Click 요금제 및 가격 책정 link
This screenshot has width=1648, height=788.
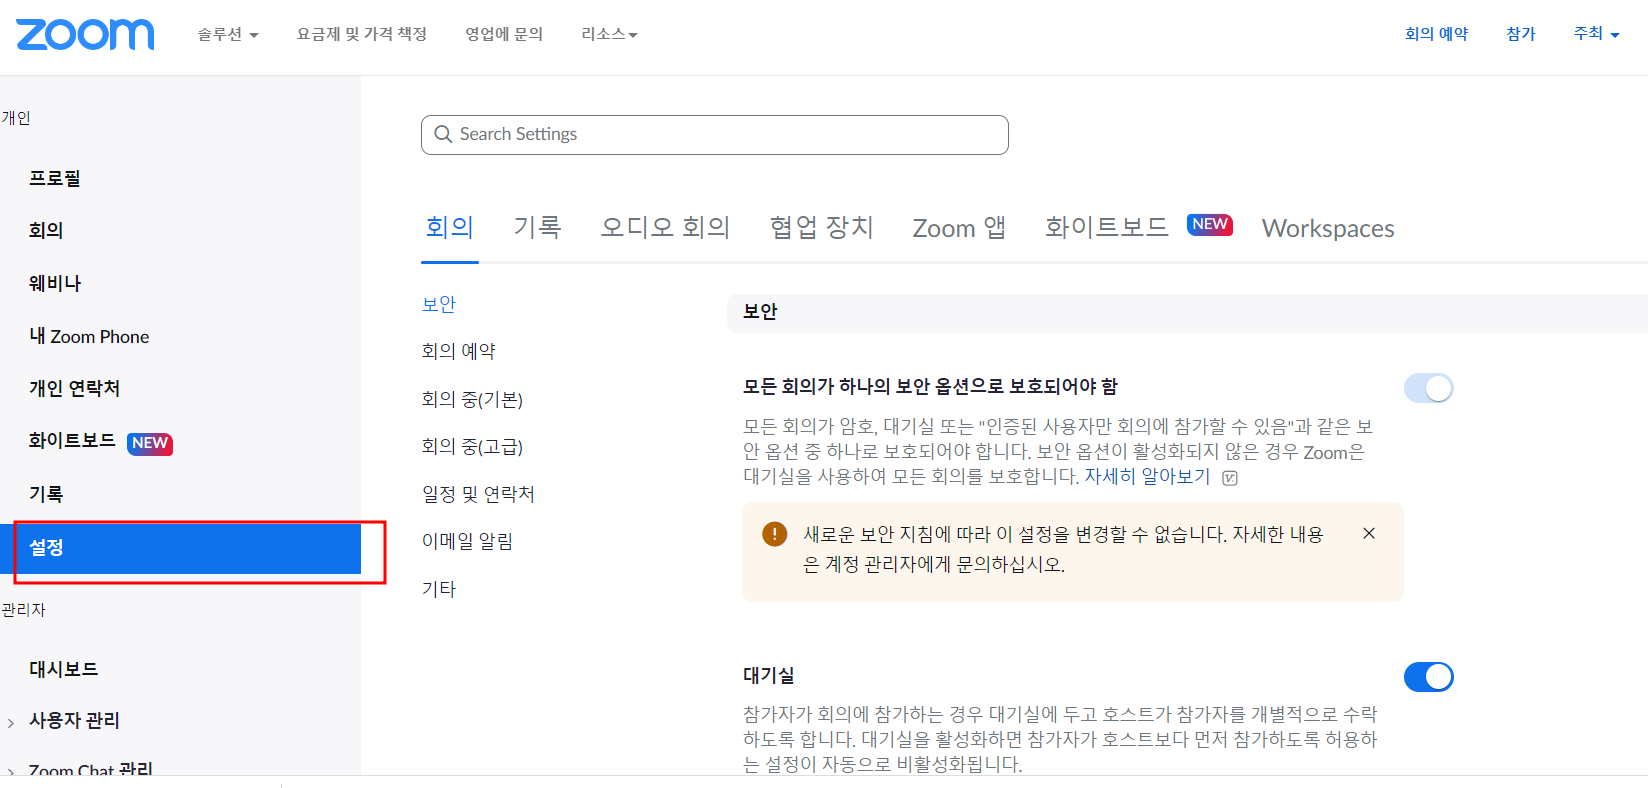[362, 34]
